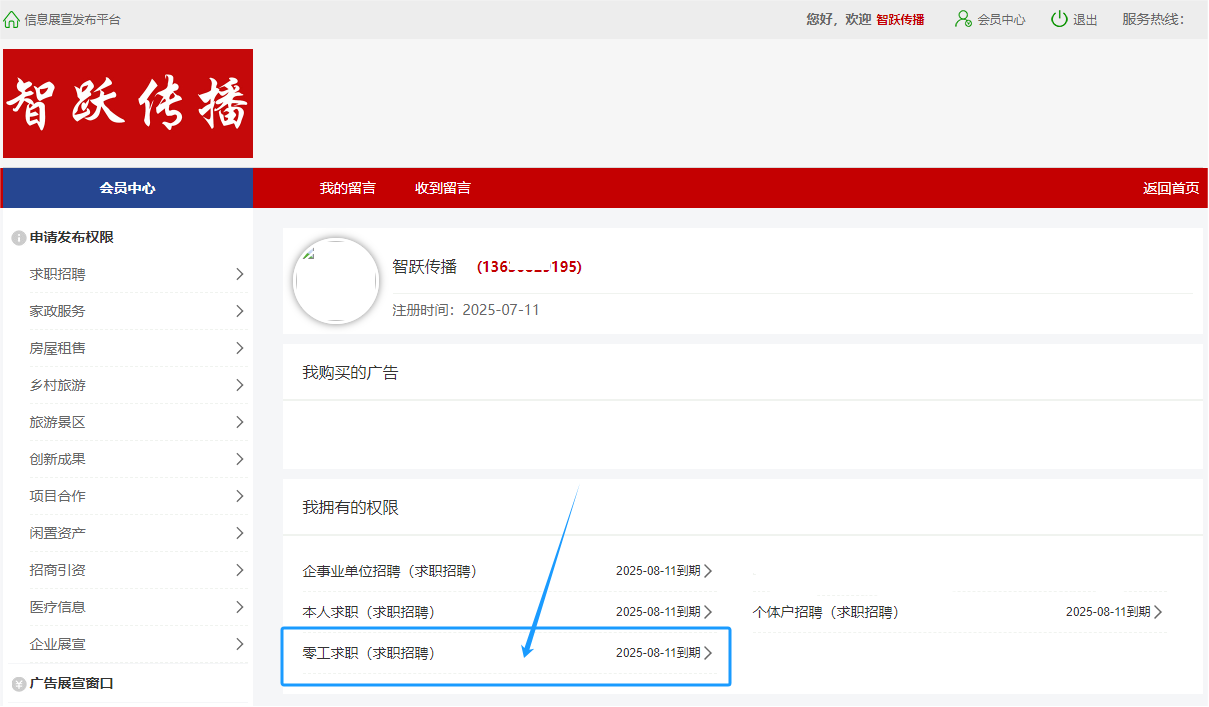
Task: Click arrow next to 企事业单位招聘 expiry date
Action: [708, 571]
